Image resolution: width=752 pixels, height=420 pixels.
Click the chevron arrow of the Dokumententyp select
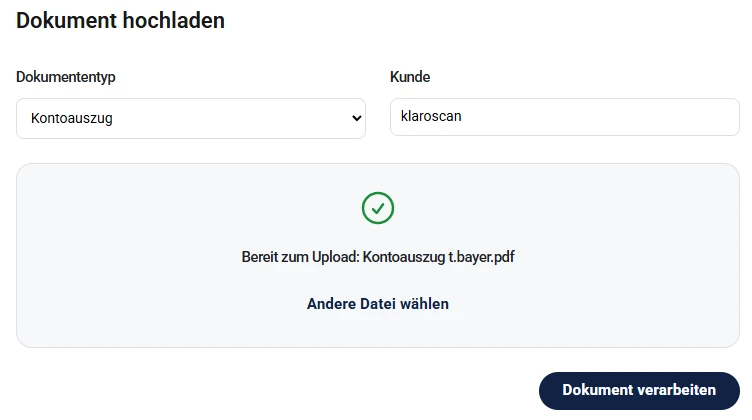tap(356, 118)
